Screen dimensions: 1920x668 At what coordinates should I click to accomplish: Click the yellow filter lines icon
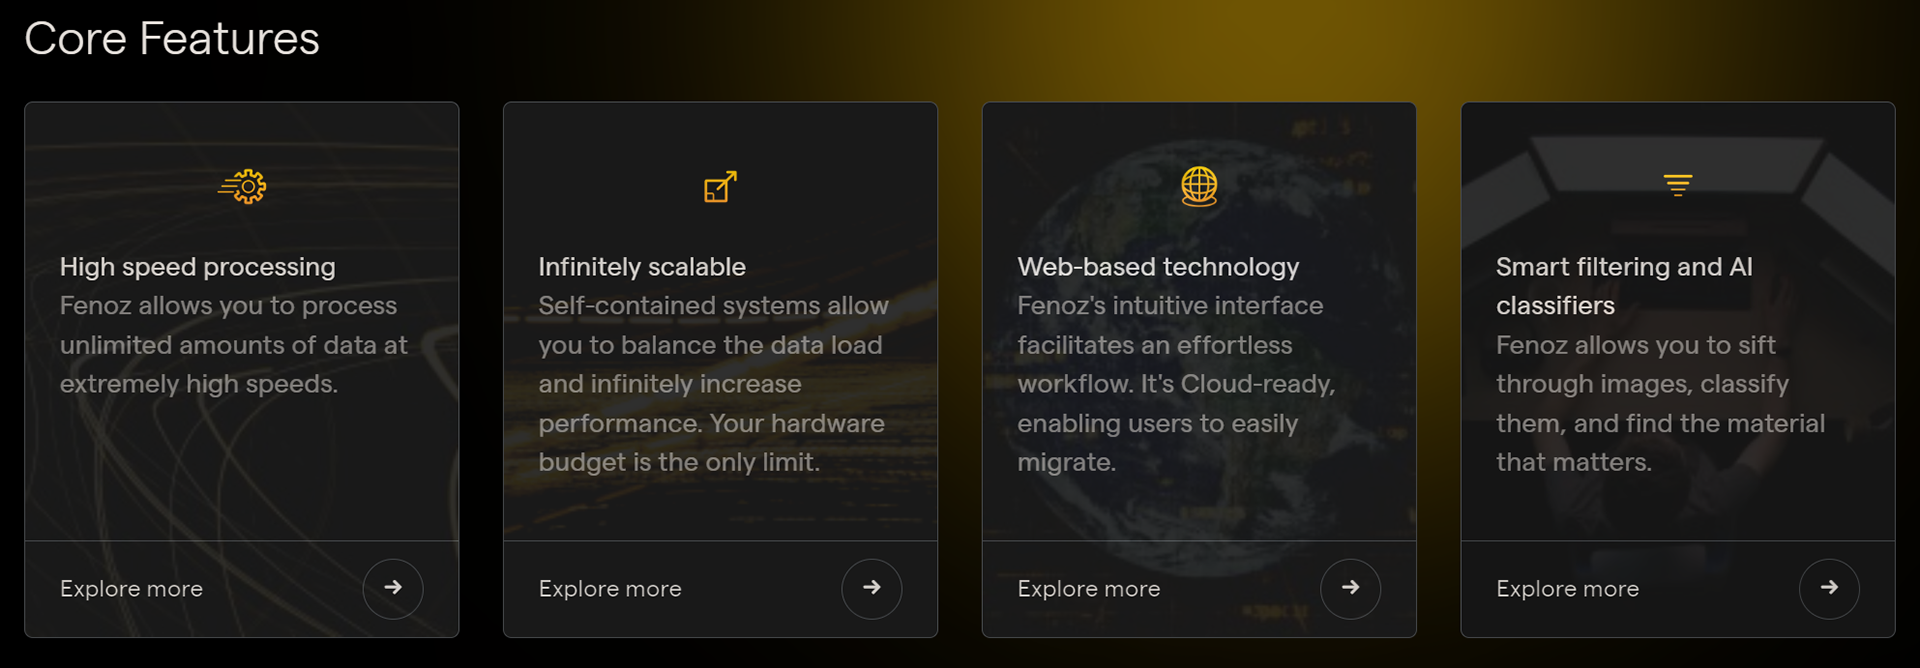point(1677,185)
